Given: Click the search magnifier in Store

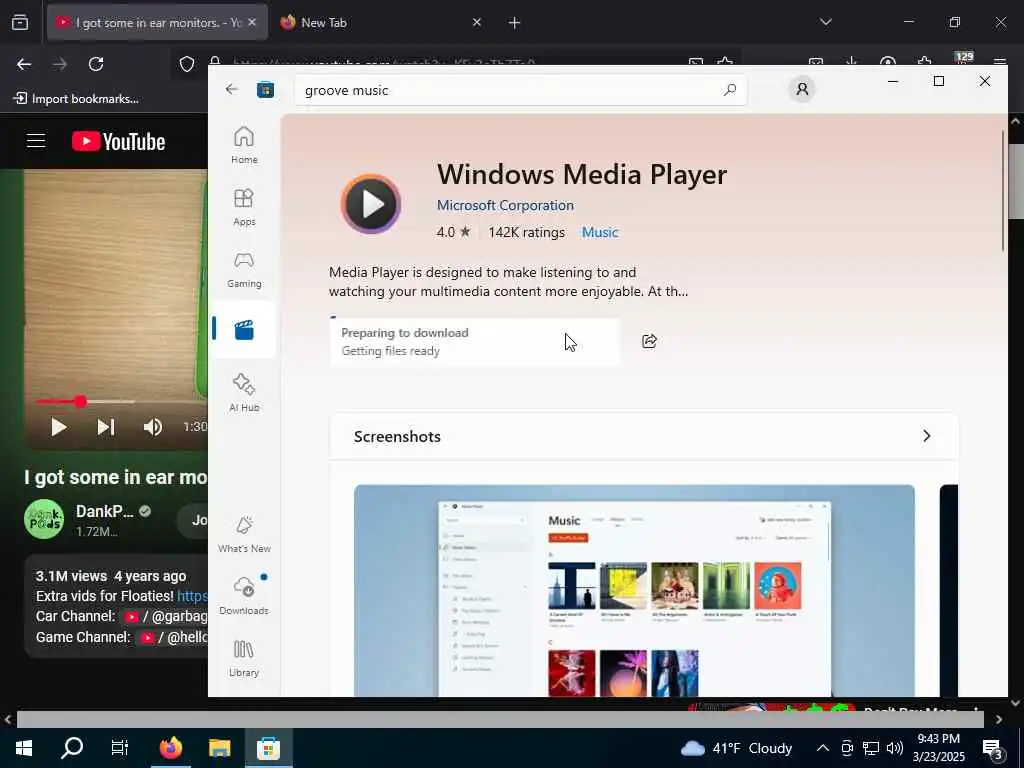Looking at the screenshot, I should (x=729, y=90).
